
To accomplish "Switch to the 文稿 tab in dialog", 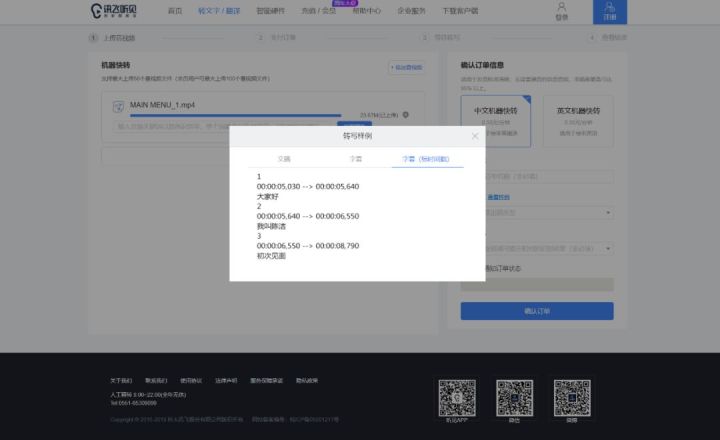I will coord(284,159).
